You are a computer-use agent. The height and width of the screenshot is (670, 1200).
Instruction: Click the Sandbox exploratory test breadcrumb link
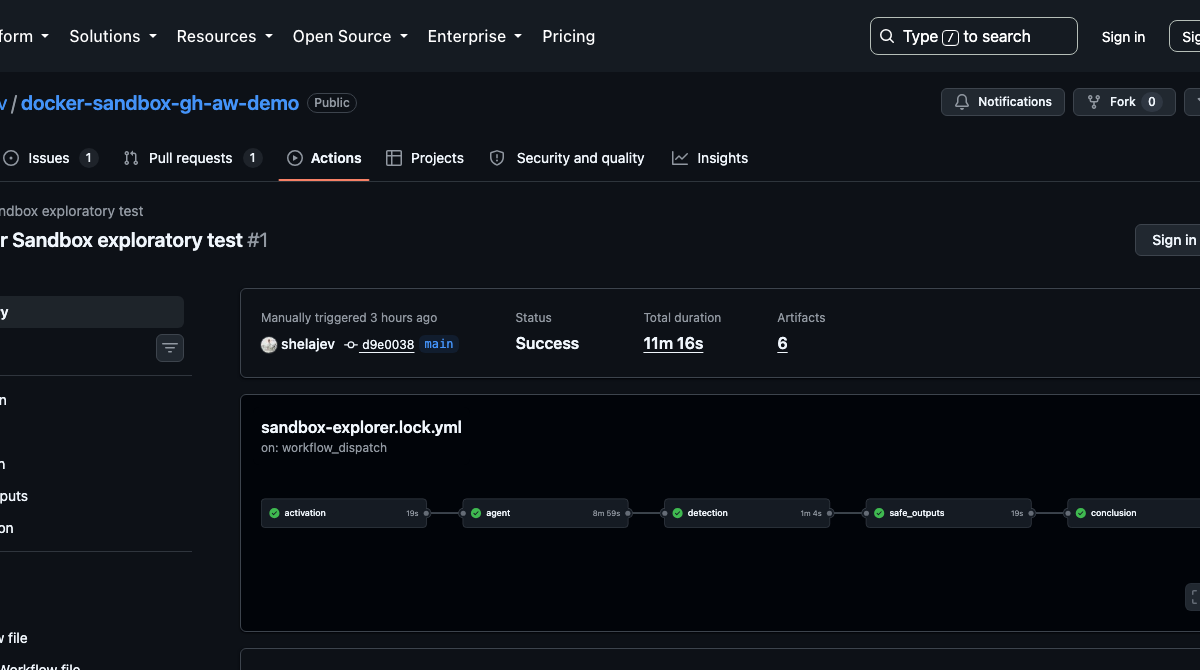click(72, 212)
